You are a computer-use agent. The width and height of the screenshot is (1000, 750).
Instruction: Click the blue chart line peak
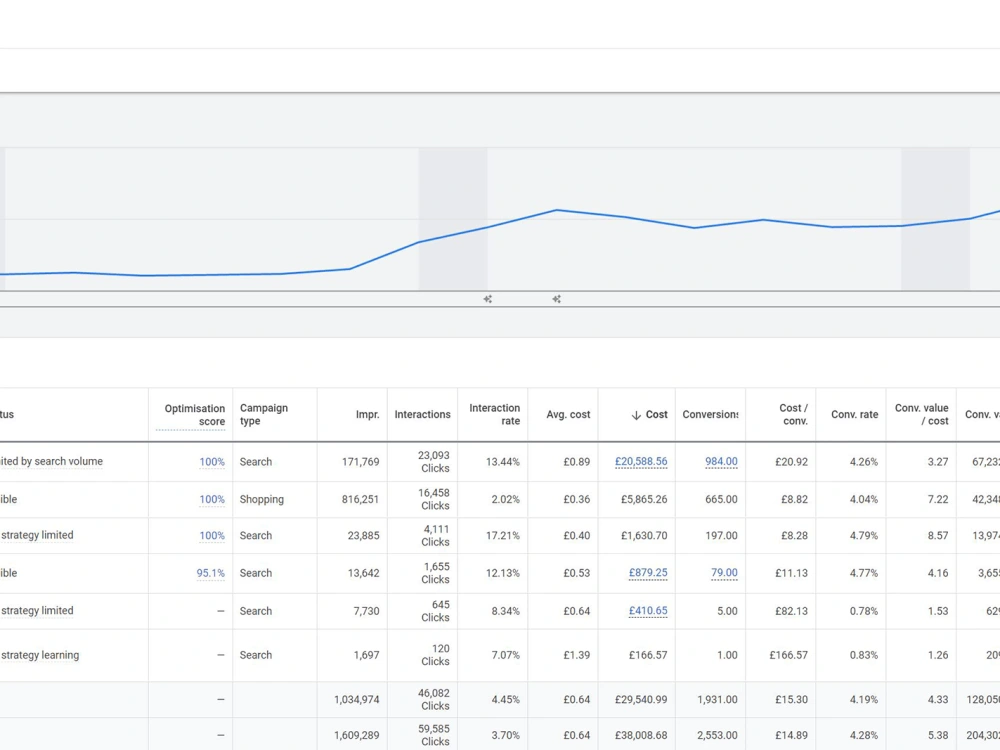[x=556, y=210]
